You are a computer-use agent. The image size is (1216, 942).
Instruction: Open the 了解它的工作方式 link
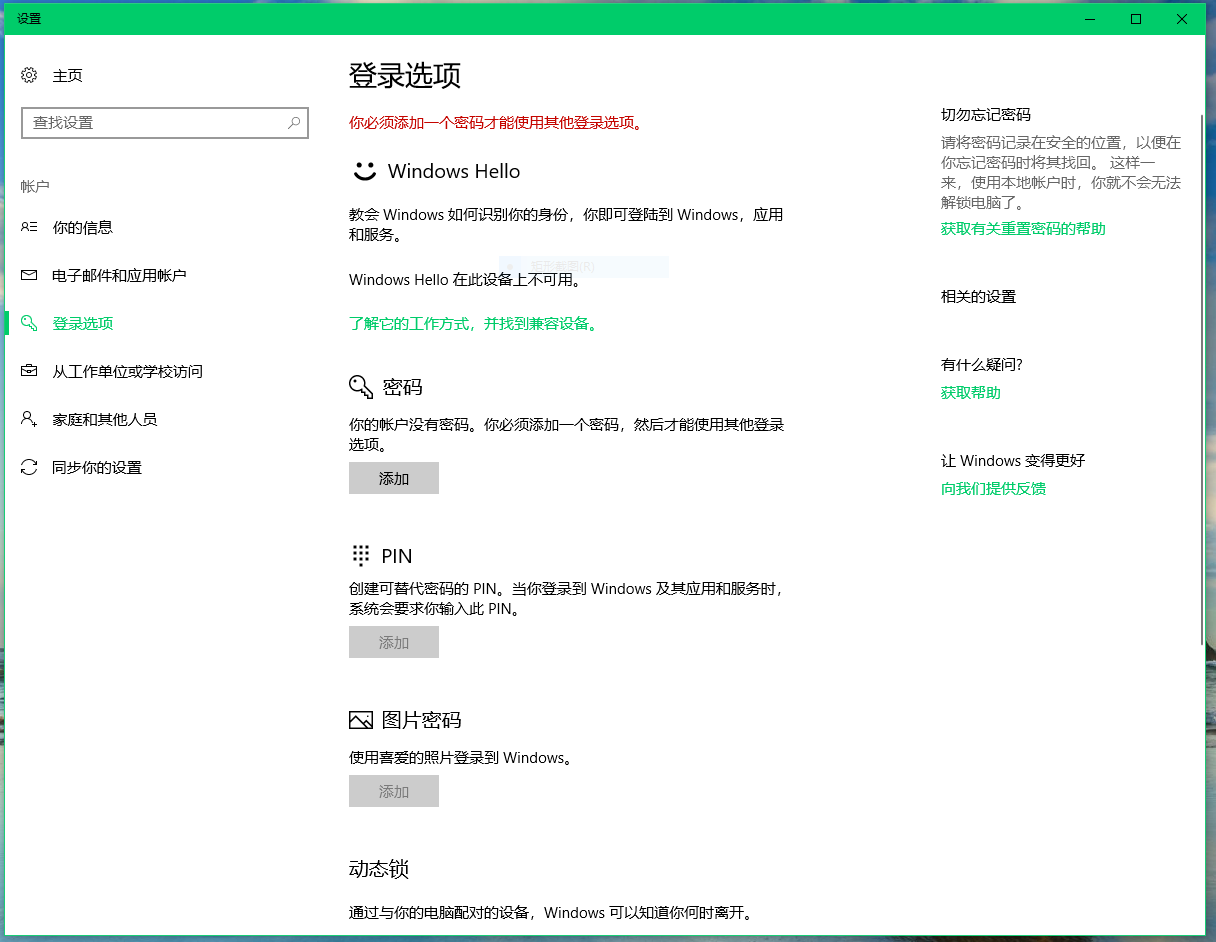(420, 323)
